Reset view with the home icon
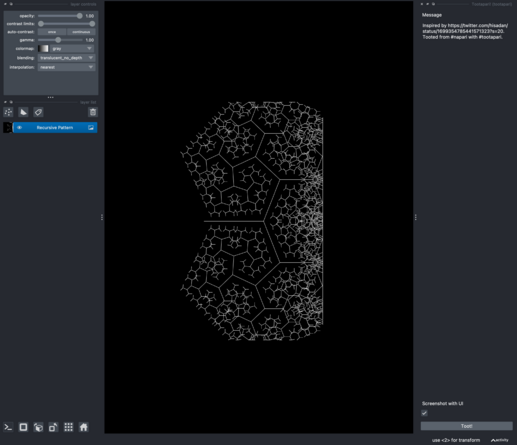The height and width of the screenshot is (445, 517). pyautogui.click(x=83, y=427)
